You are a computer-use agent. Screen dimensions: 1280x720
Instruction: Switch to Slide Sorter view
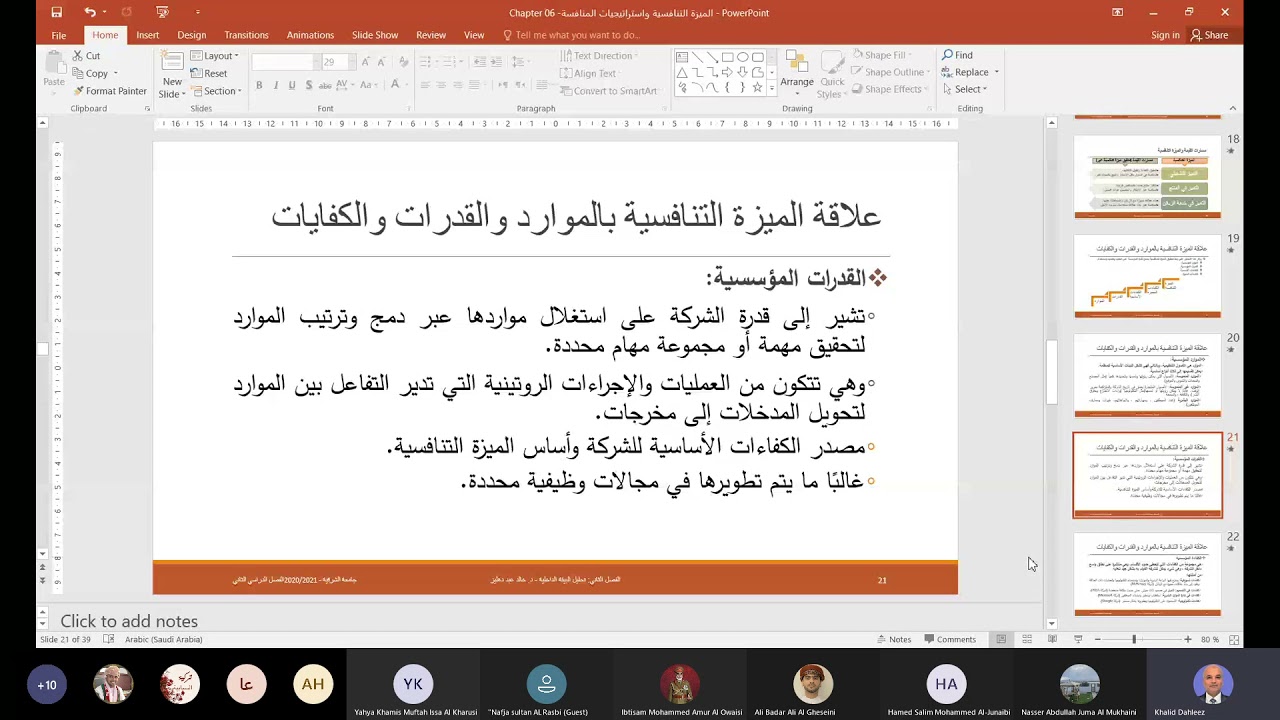[1027, 639]
